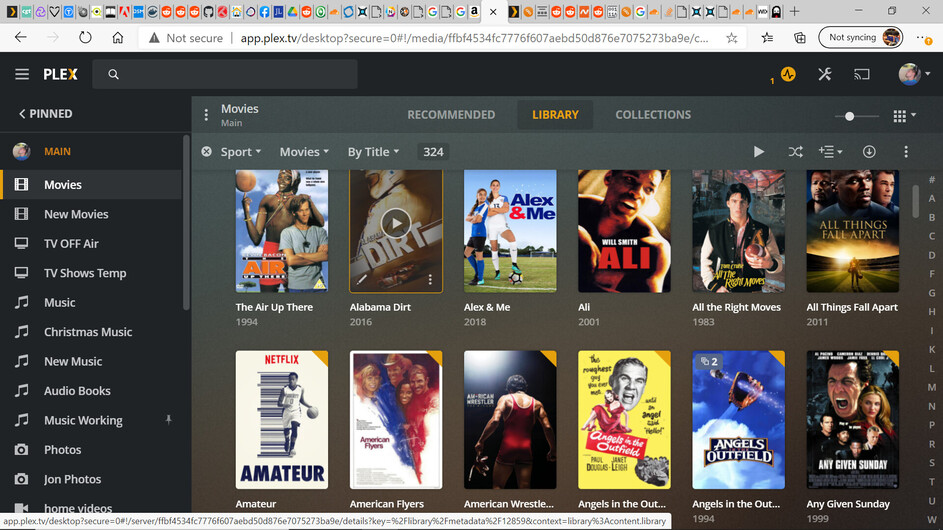Screen dimensions: 943x530
Task: Edit Alabama Dirt via pencil icon
Action: (361, 280)
